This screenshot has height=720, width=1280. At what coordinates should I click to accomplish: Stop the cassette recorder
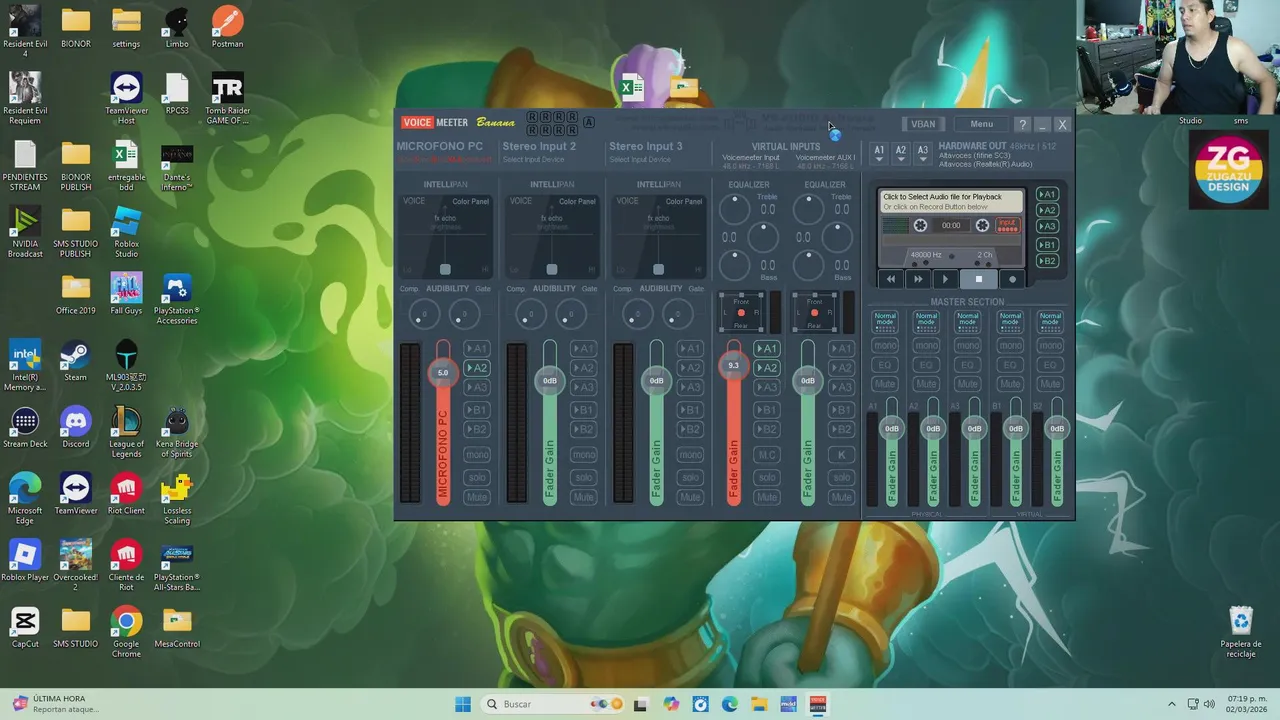[978, 279]
